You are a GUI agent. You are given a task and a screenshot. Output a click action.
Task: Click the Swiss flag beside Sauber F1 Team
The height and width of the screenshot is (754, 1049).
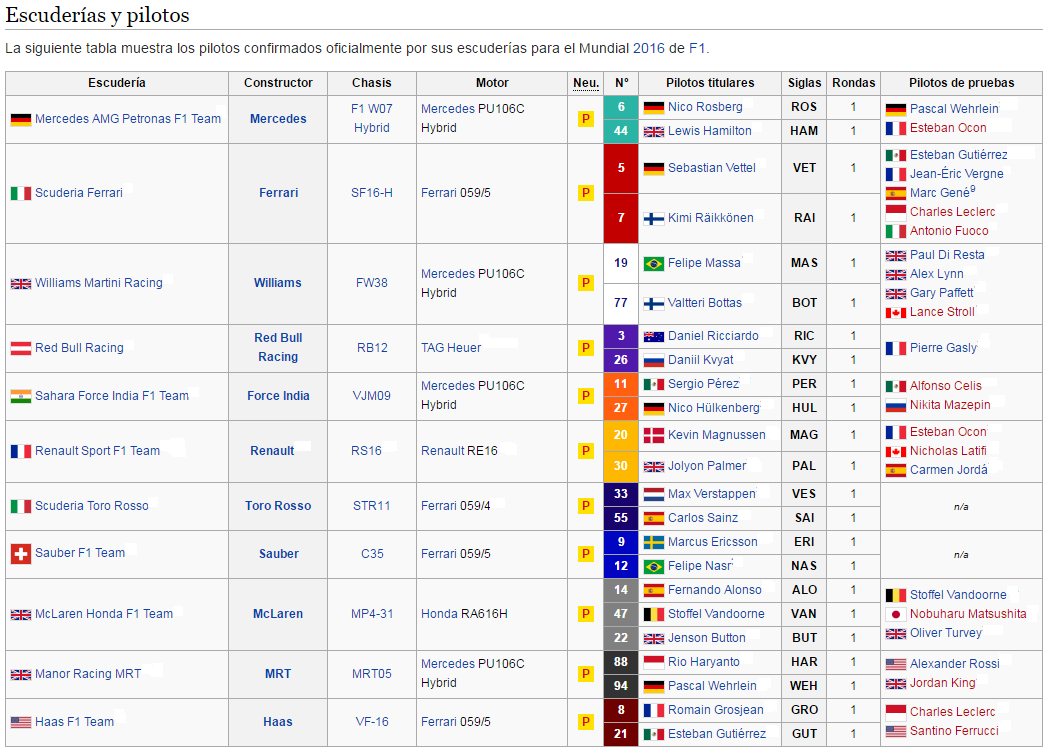[21, 554]
